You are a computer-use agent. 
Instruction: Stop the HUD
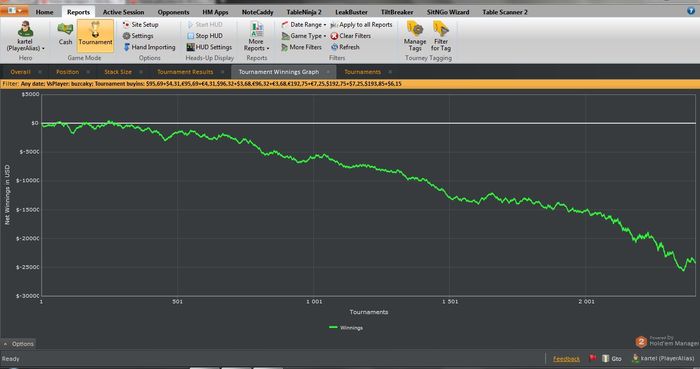tap(204, 36)
